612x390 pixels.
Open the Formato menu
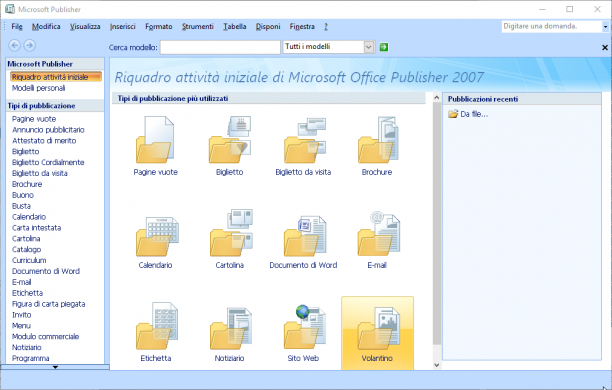click(x=158, y=27)
